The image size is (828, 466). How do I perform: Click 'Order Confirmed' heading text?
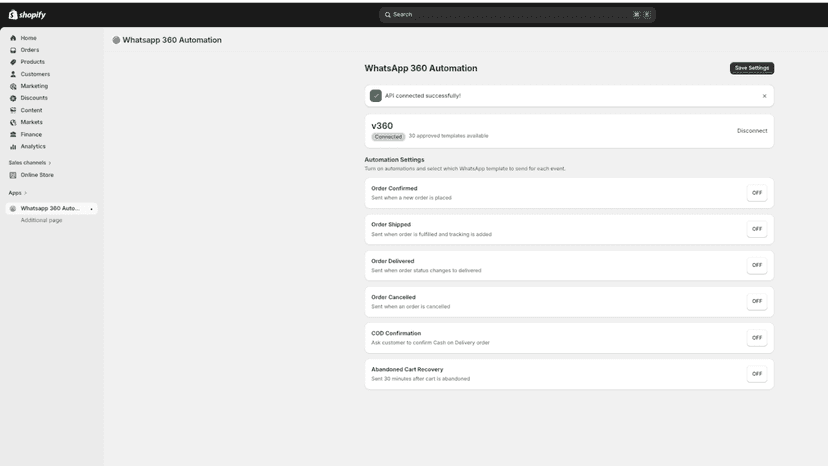pos(394,189)
